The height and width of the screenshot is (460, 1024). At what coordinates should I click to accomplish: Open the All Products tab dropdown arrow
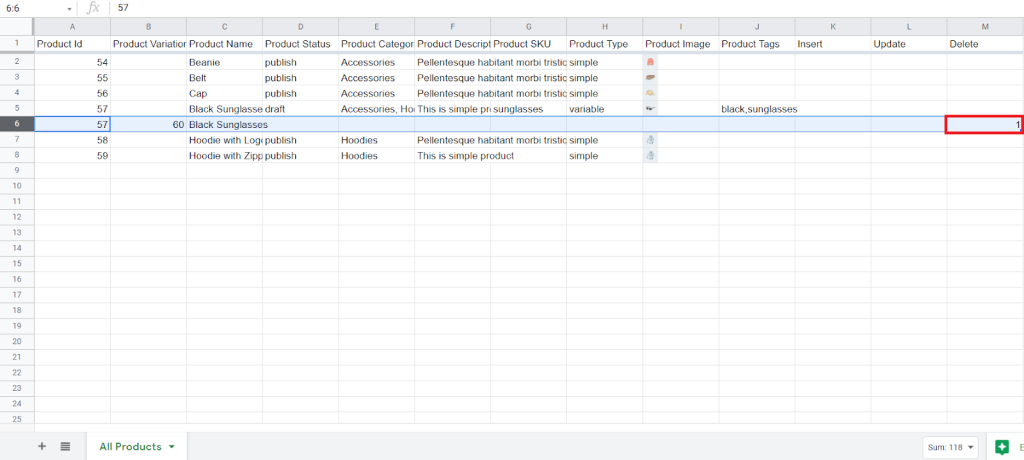coord(172,447)
